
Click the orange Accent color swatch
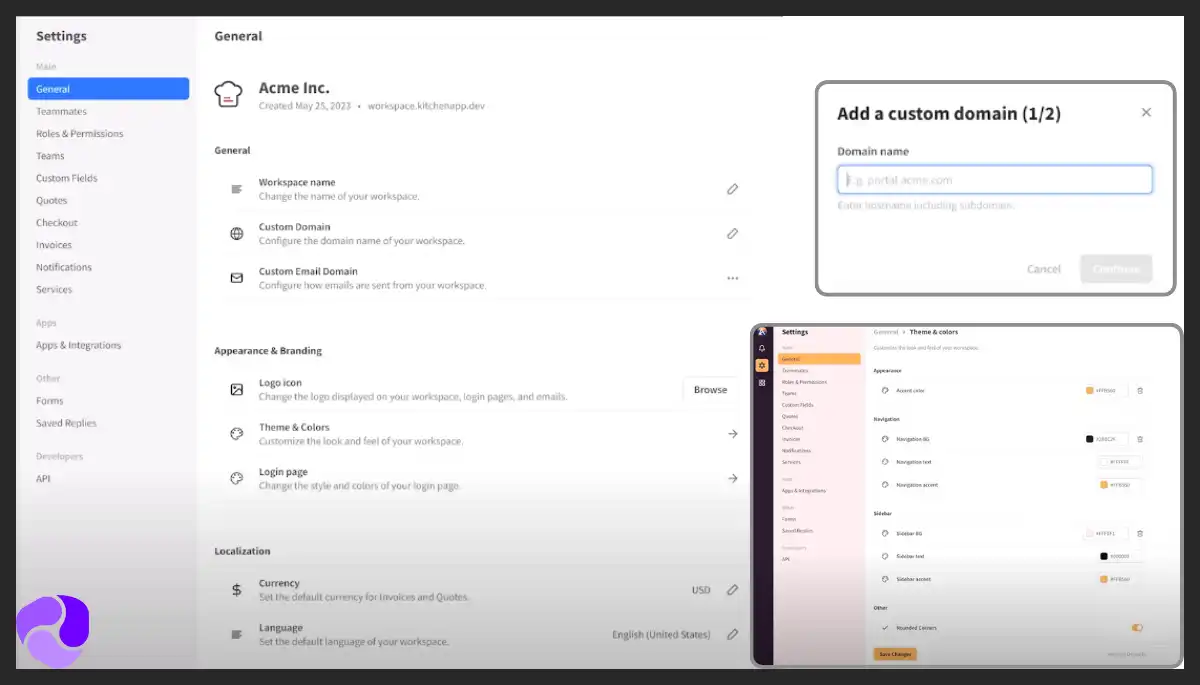[1090, 391]
